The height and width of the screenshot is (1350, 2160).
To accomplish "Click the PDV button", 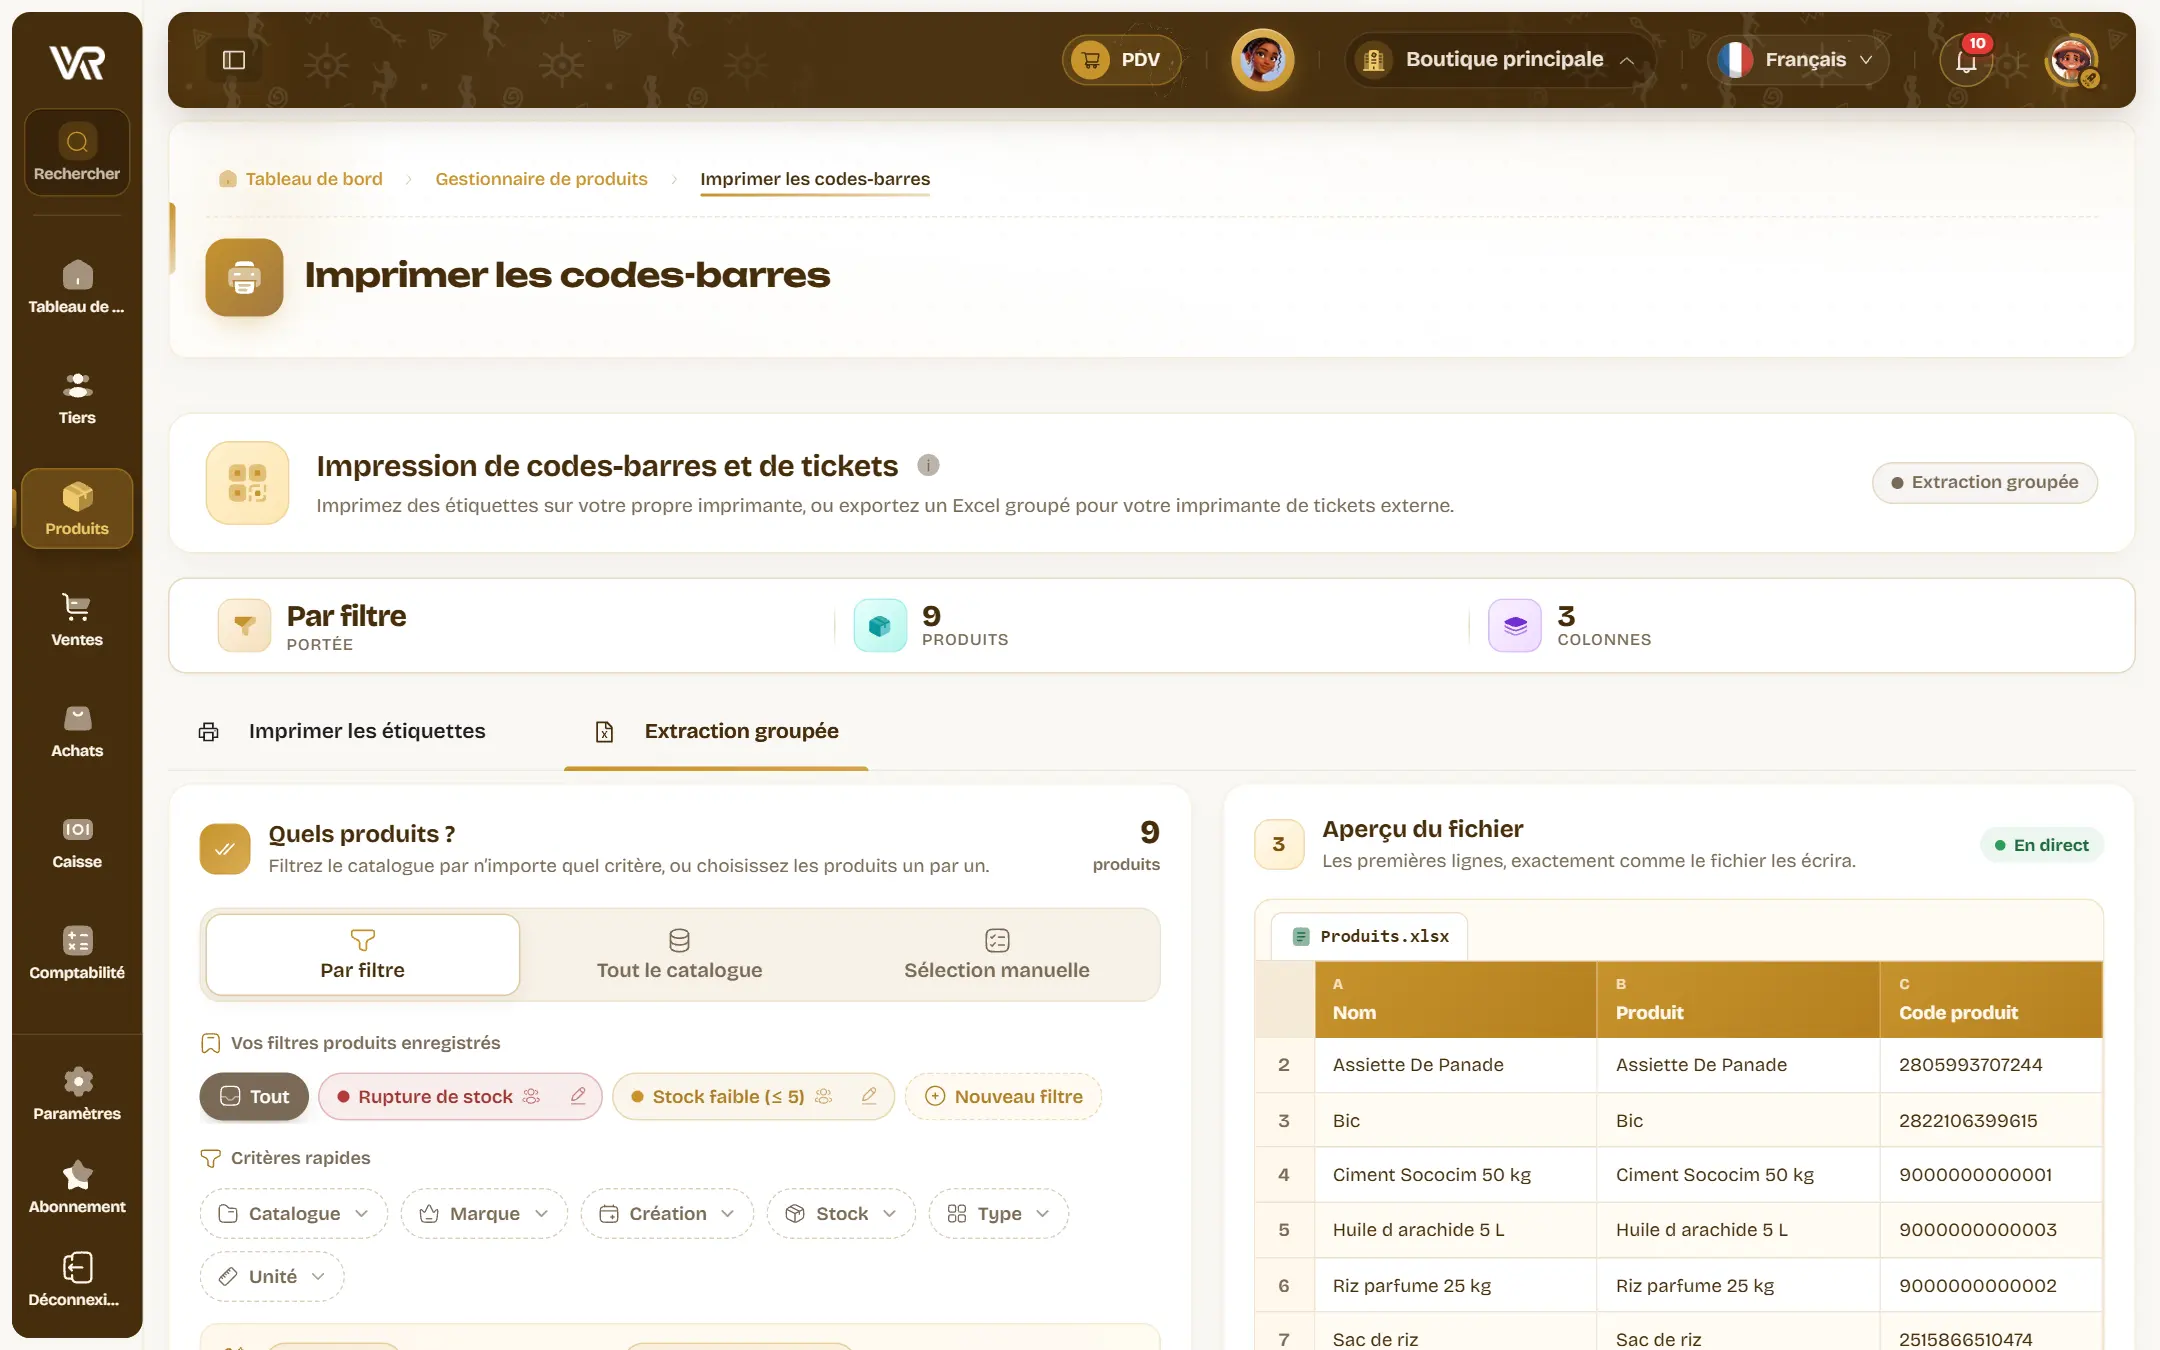I will point(1122,60).
